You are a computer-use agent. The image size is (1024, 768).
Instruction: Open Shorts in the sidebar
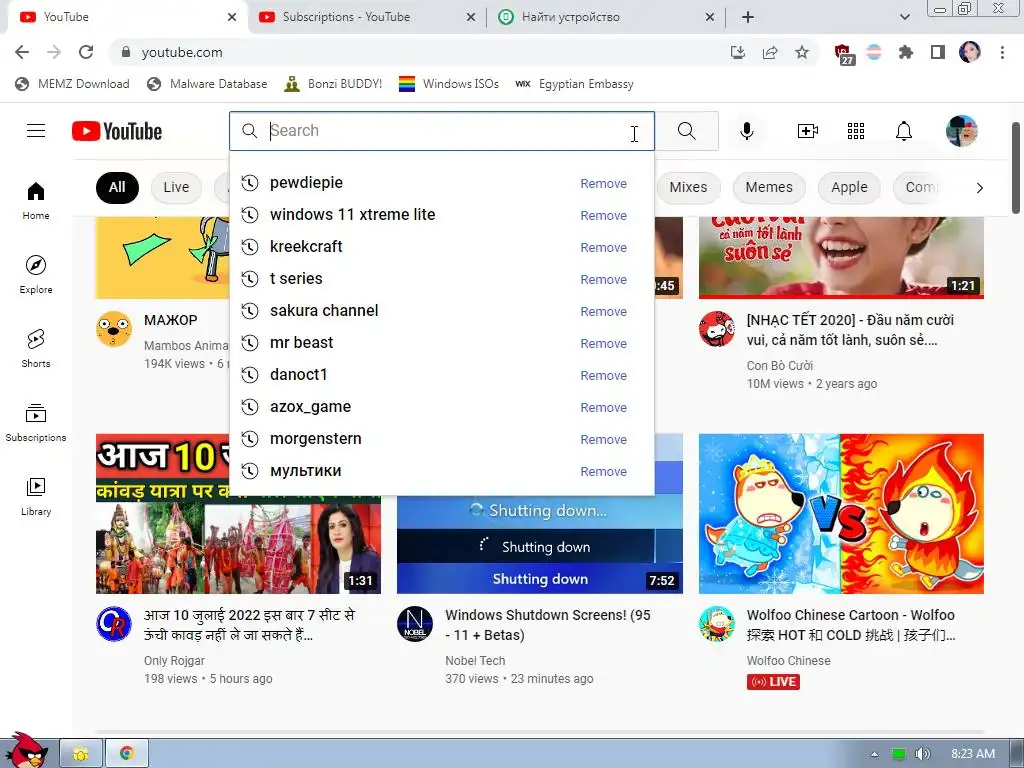pos(36,348)
